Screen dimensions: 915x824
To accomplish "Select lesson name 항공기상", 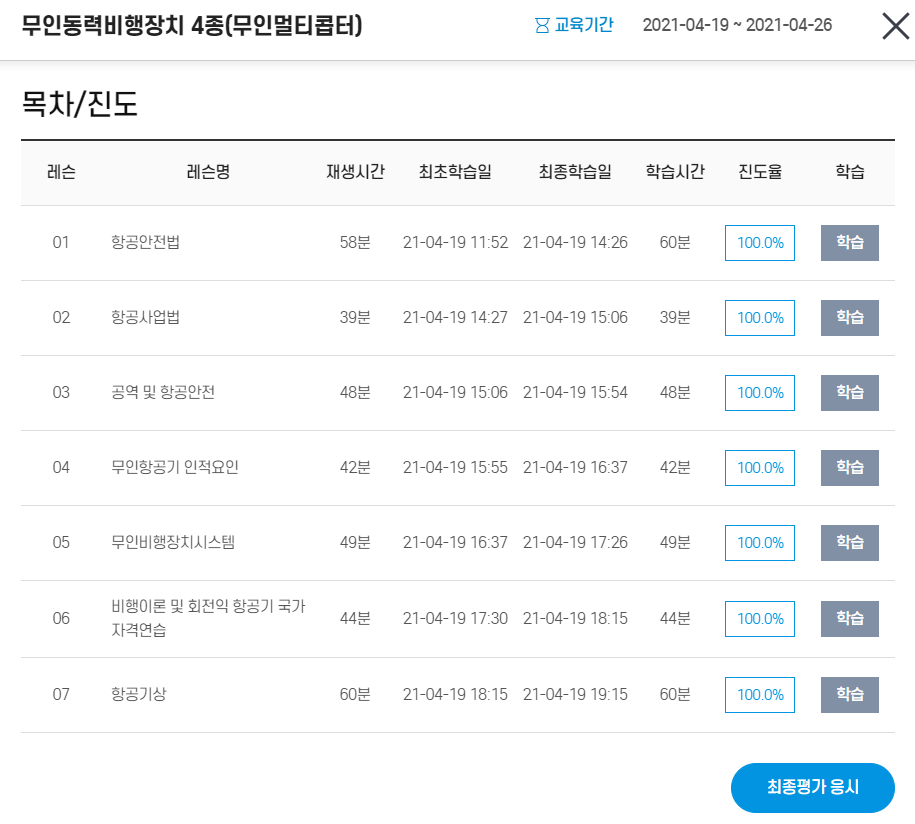I will (139, 694).
